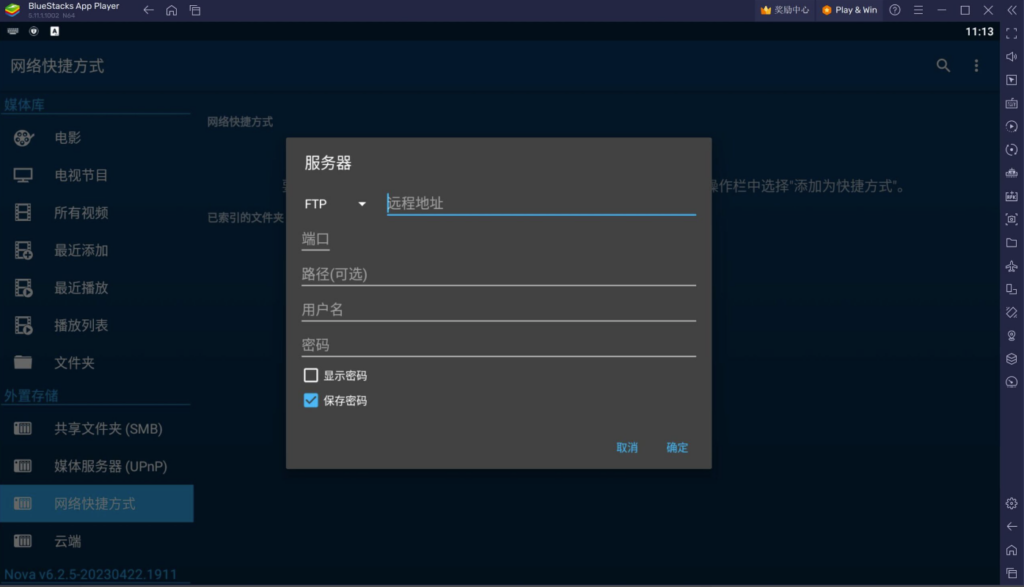Screen dimensions: 1024x587
Task: Select 电影 Movies in the media library
Action: point(70,137)
